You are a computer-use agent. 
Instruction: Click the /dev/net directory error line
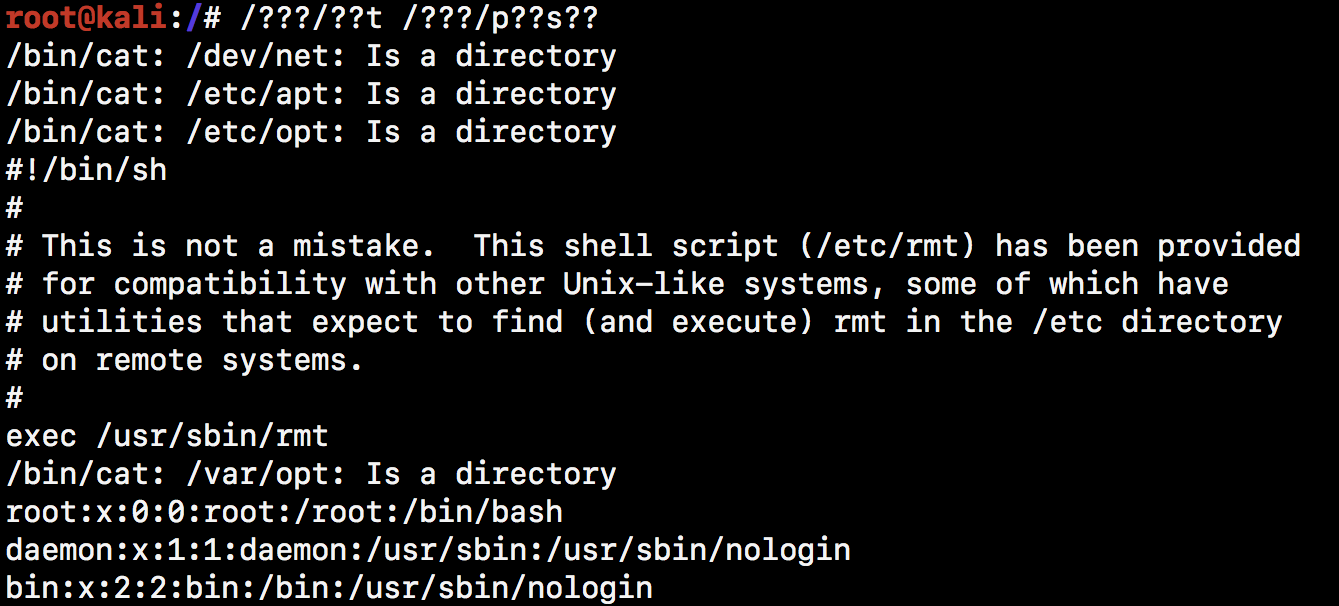coord(311,56)
